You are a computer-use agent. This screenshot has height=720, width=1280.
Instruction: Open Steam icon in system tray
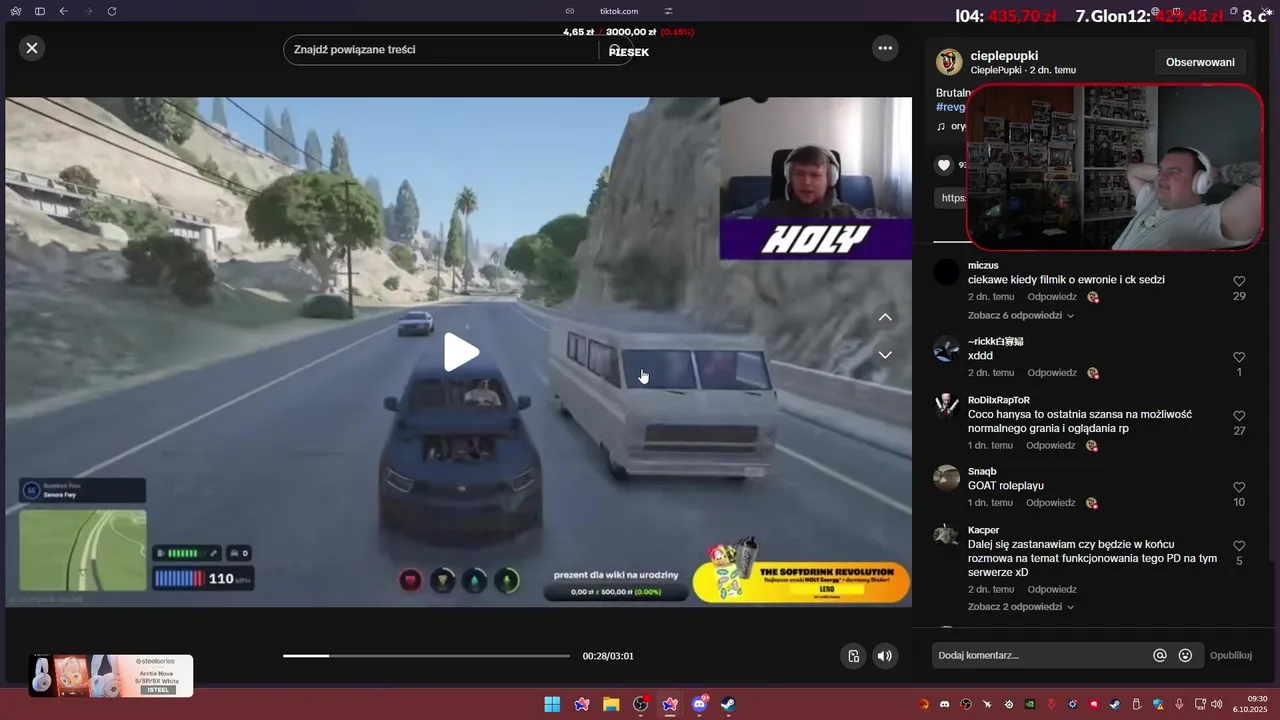point(1115,705)
